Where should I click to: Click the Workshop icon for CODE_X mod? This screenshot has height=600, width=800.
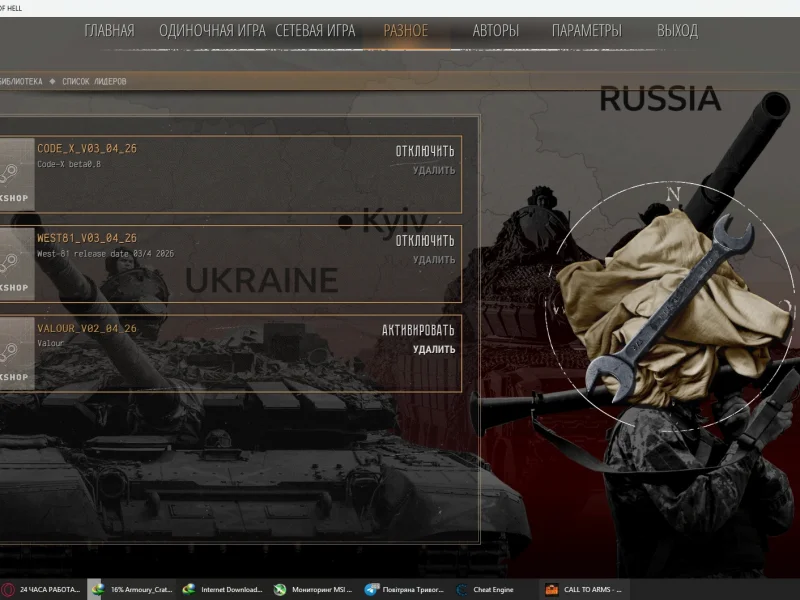[x=16, y=174]
